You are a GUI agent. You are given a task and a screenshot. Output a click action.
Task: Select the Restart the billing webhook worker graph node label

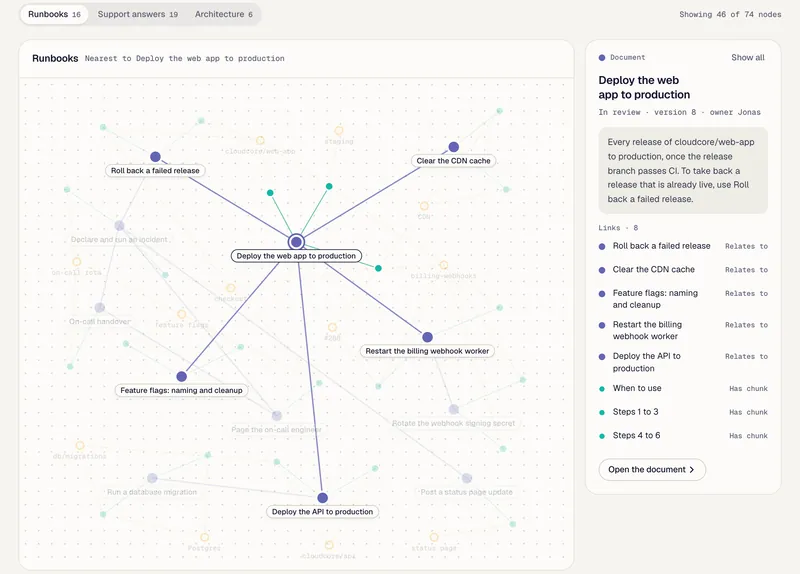[427, 351]
